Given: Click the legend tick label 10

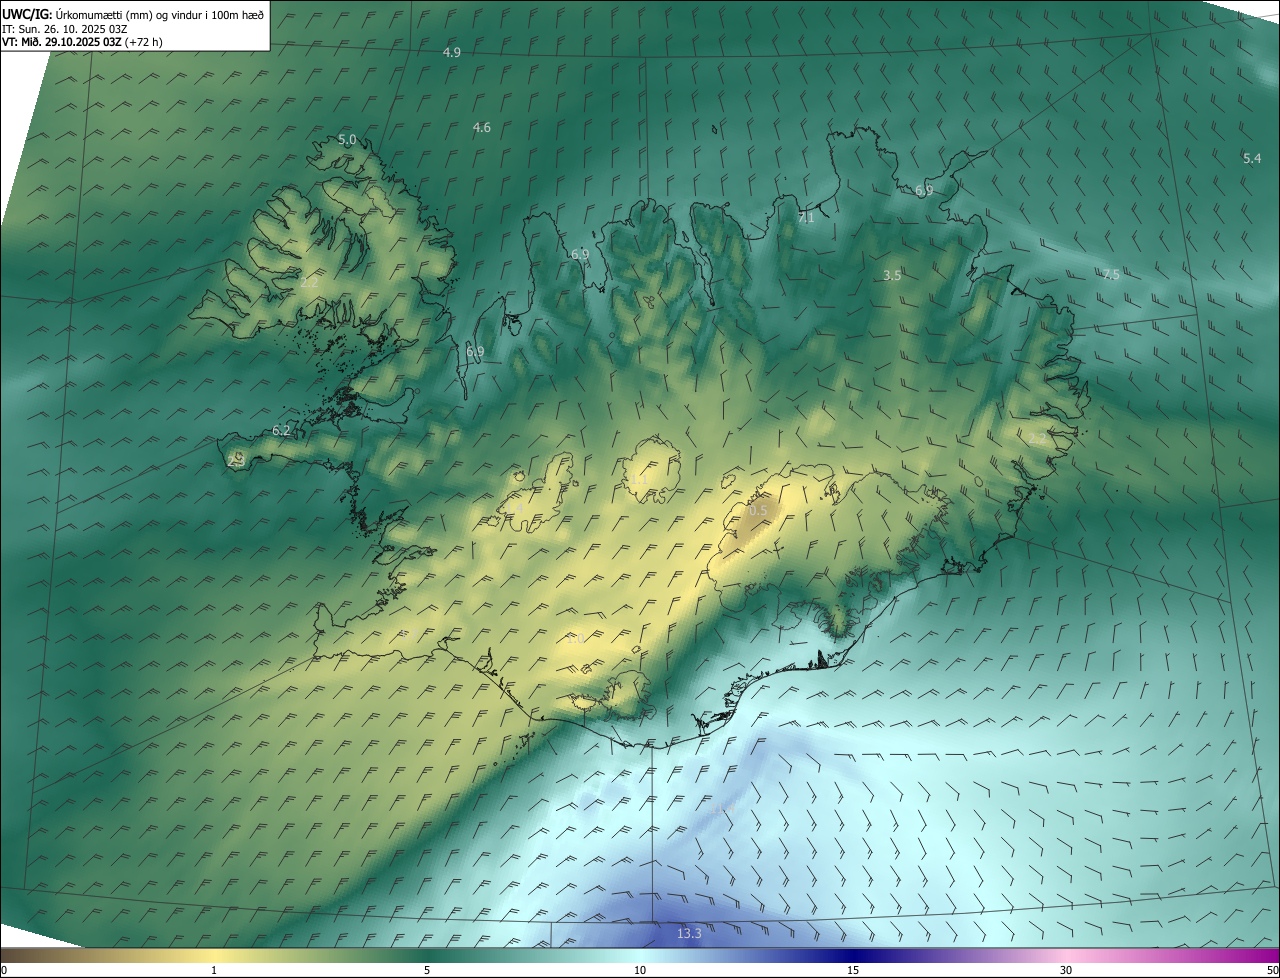Looking at the screenshot, I should point(640,971).
